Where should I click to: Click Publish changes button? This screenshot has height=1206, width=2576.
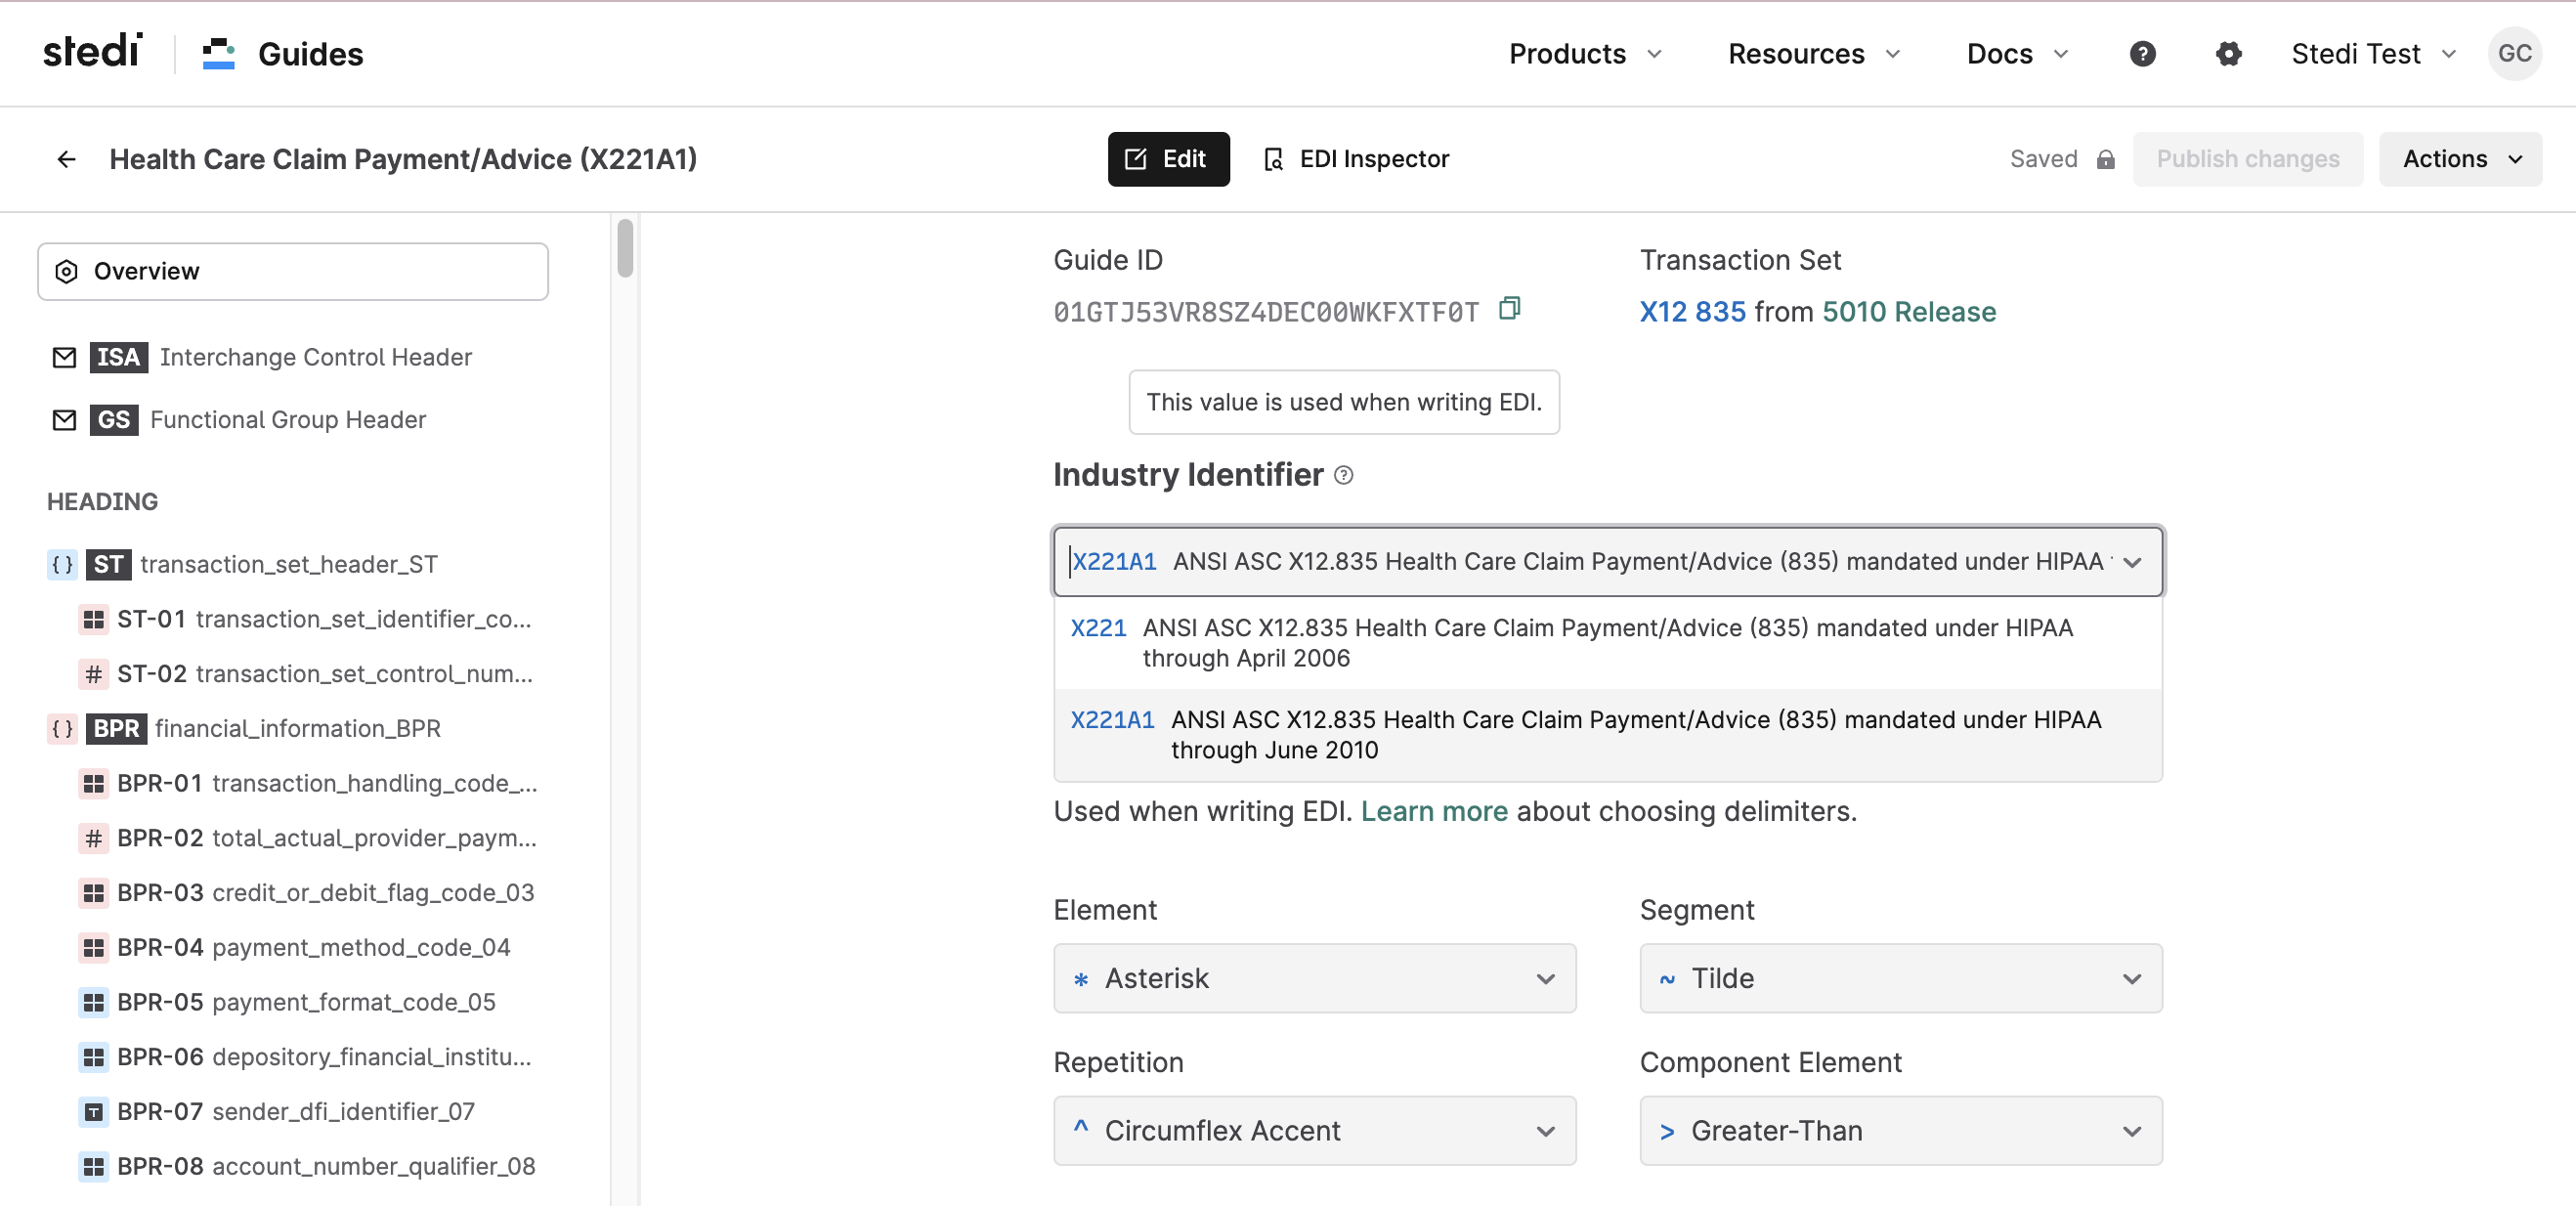pyautogui.click(x=2247, y=159)
